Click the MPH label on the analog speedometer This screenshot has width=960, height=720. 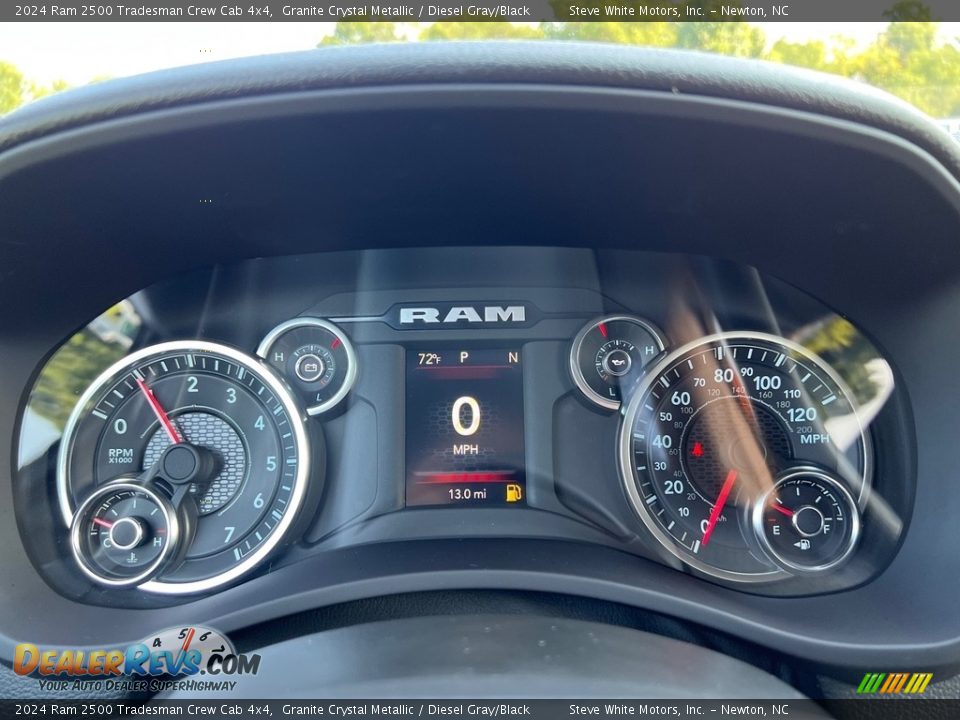click(814, 438)
